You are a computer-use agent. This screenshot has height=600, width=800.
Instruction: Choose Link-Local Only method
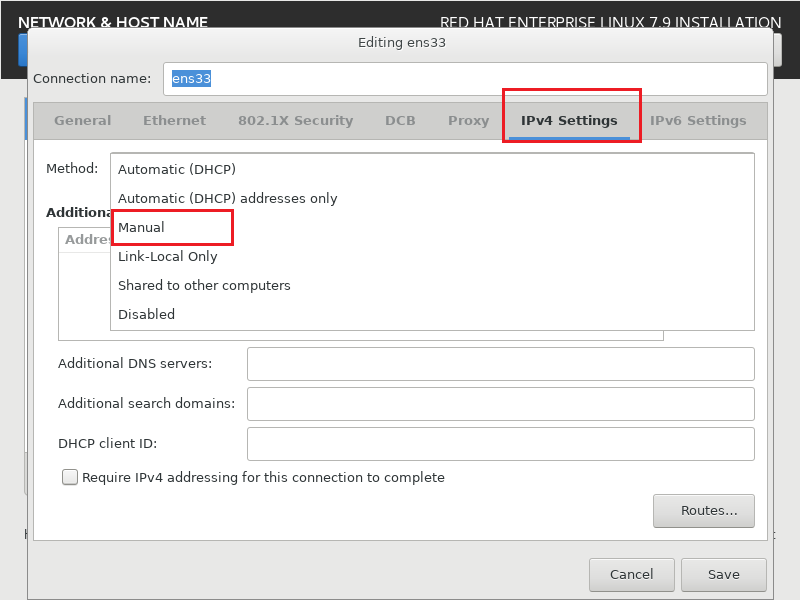pyautogui.click(x=432, y=257)
